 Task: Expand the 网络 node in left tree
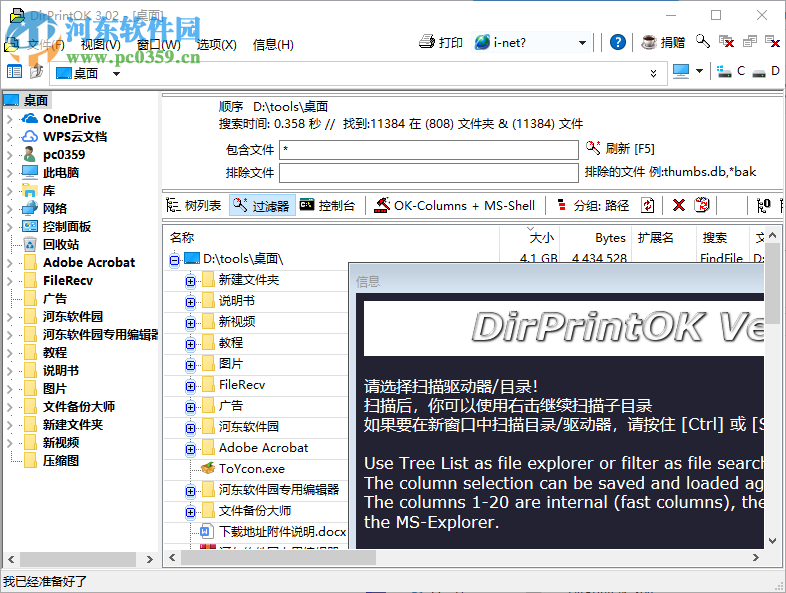10,209
